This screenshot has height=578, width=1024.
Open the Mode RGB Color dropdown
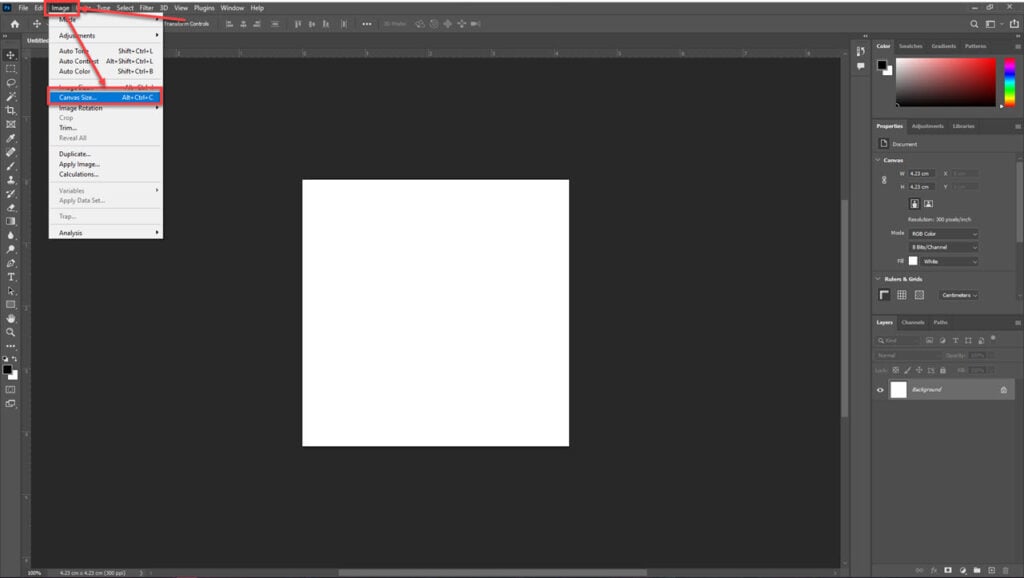point(944,233)
